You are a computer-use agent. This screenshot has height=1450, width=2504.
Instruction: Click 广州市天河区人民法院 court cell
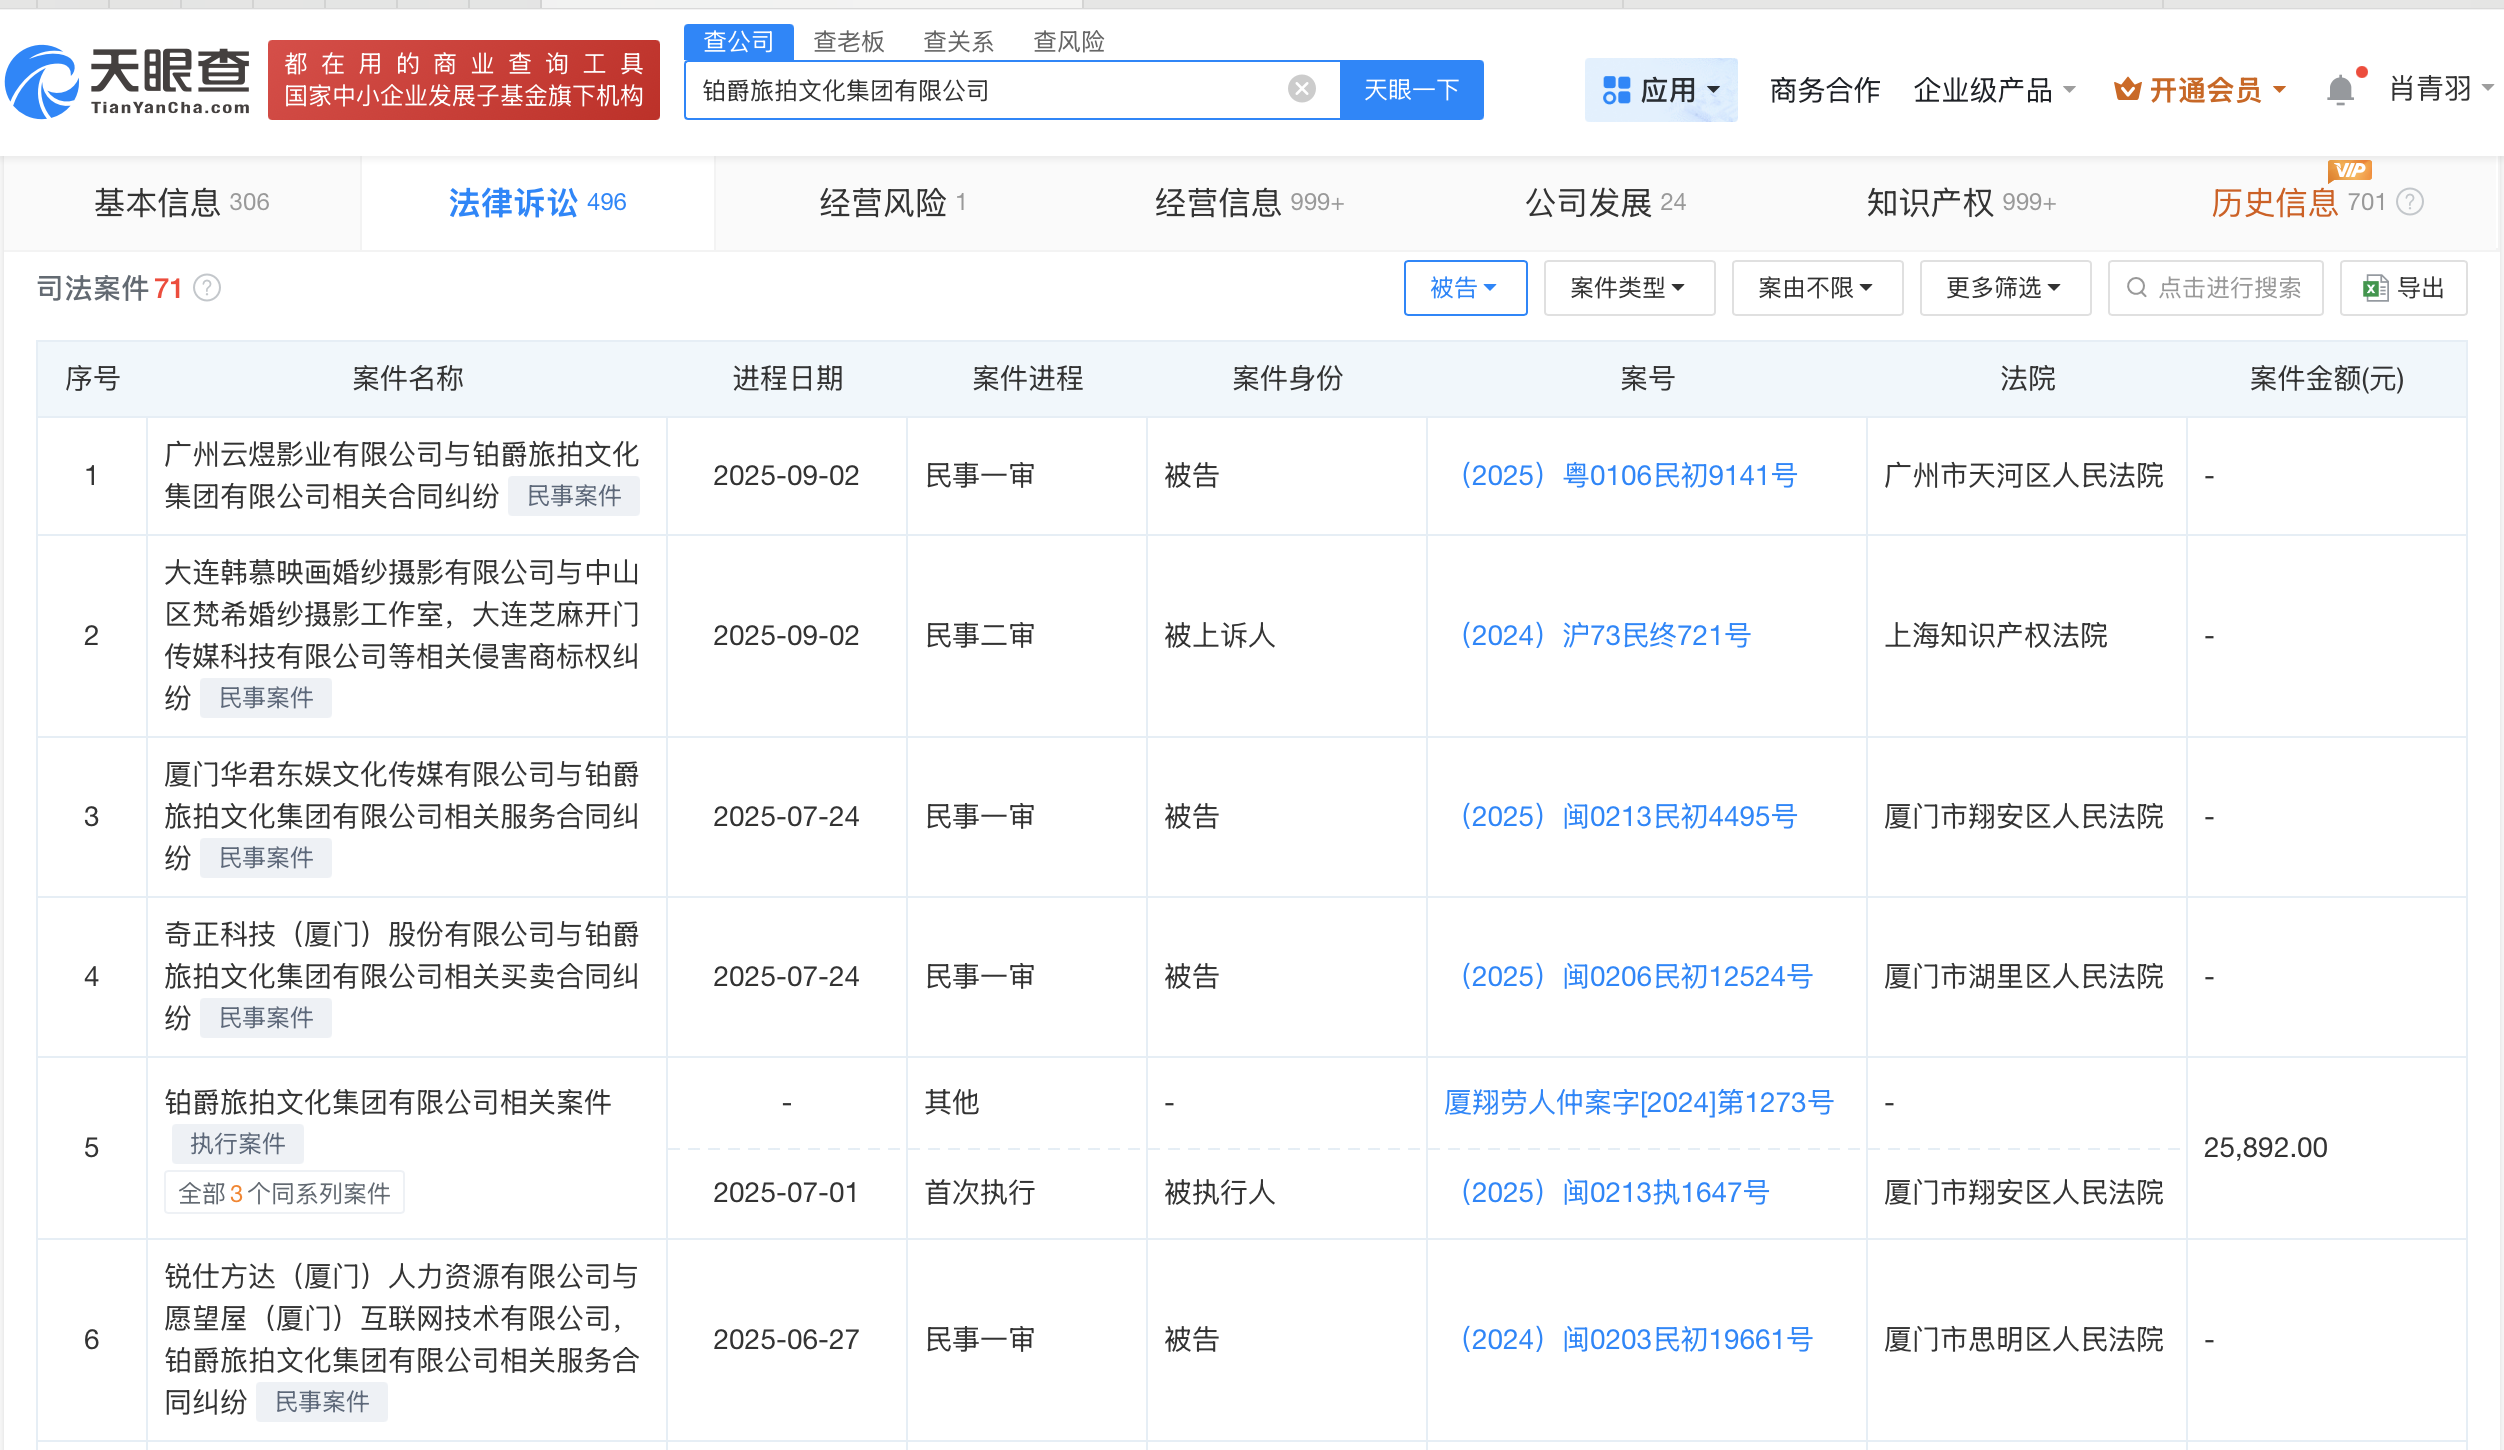2023,475
